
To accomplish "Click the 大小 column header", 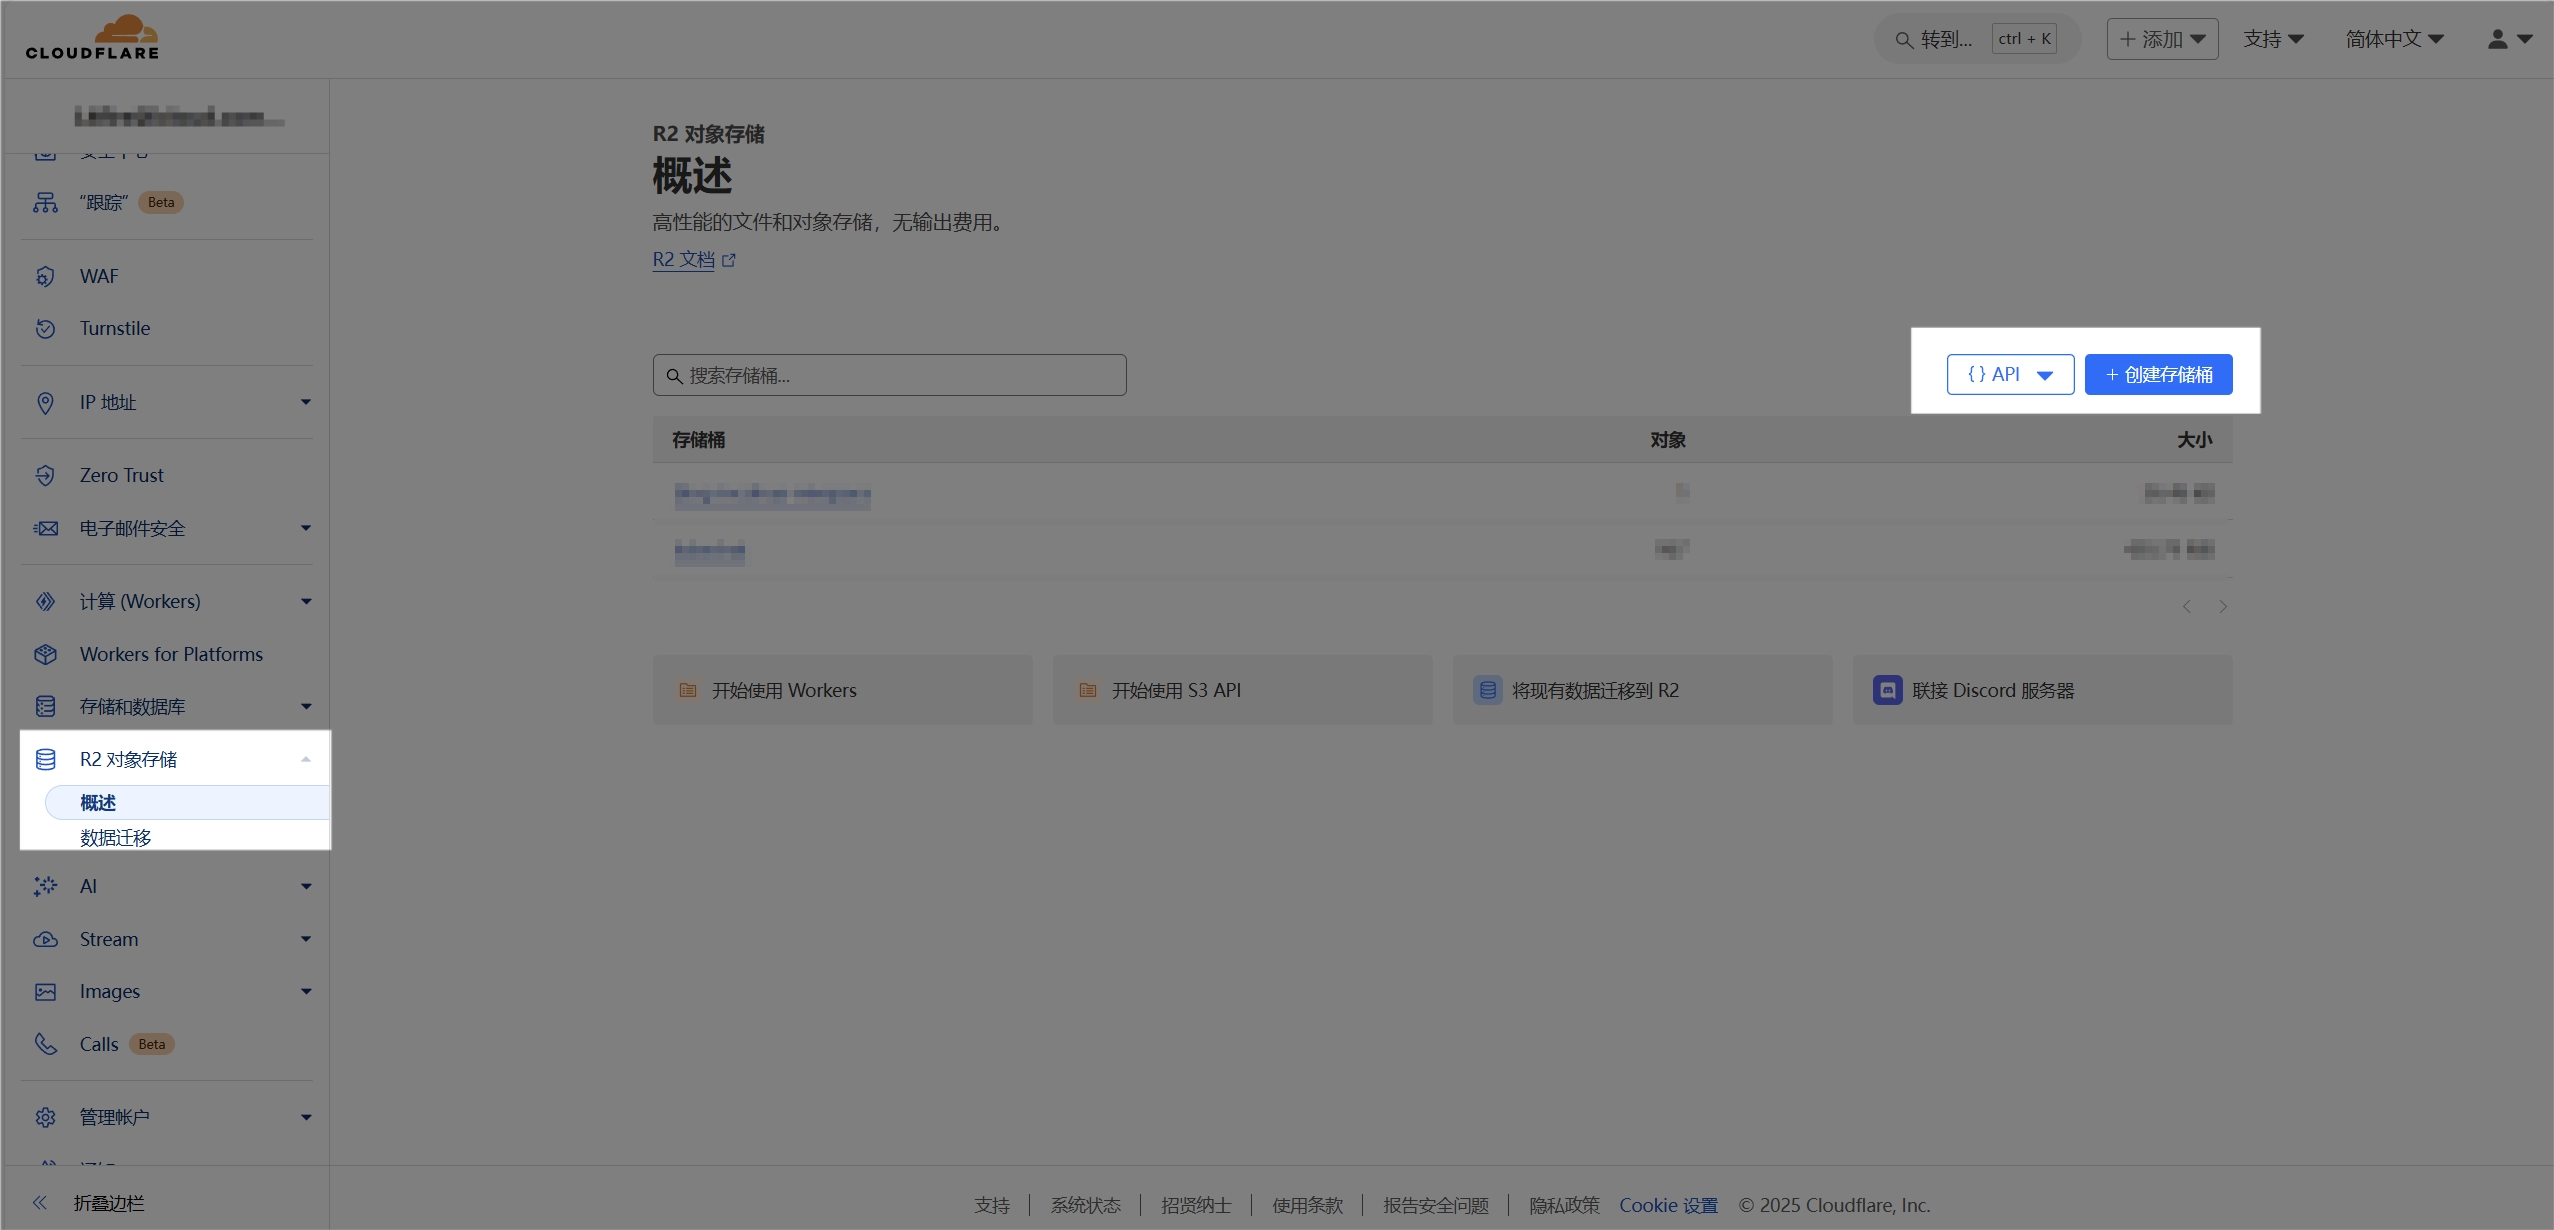I will point(2195,440).
